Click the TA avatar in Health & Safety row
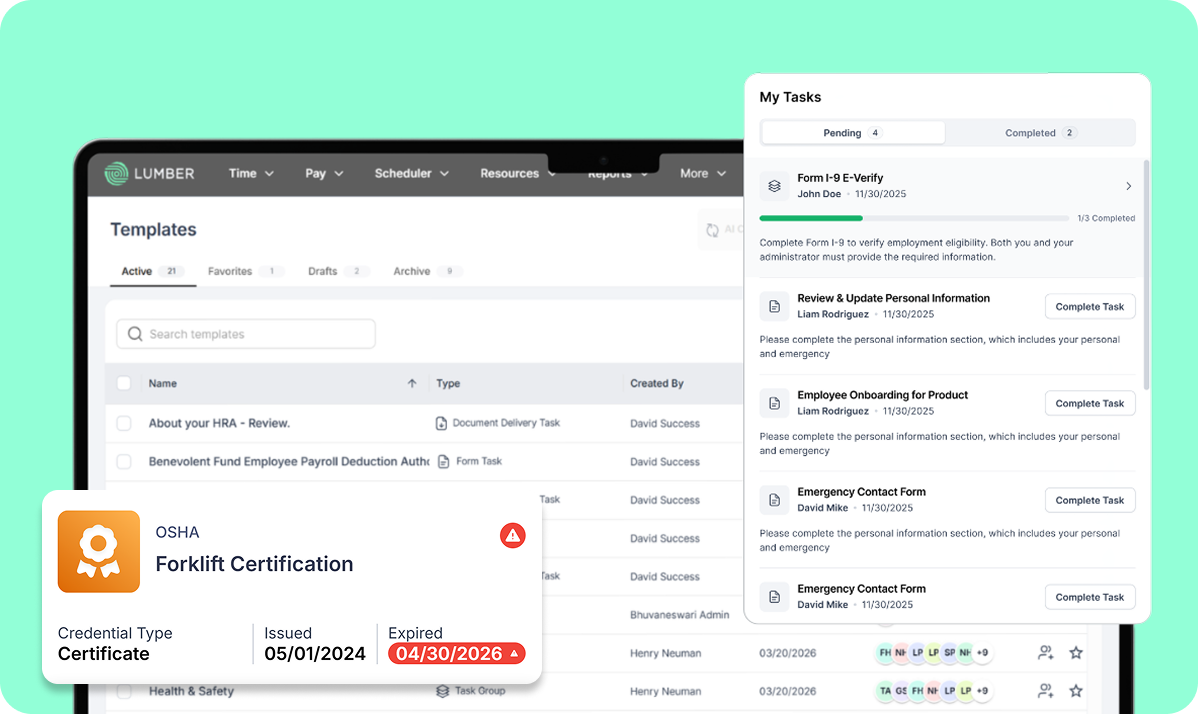 (x=885, y=691)
